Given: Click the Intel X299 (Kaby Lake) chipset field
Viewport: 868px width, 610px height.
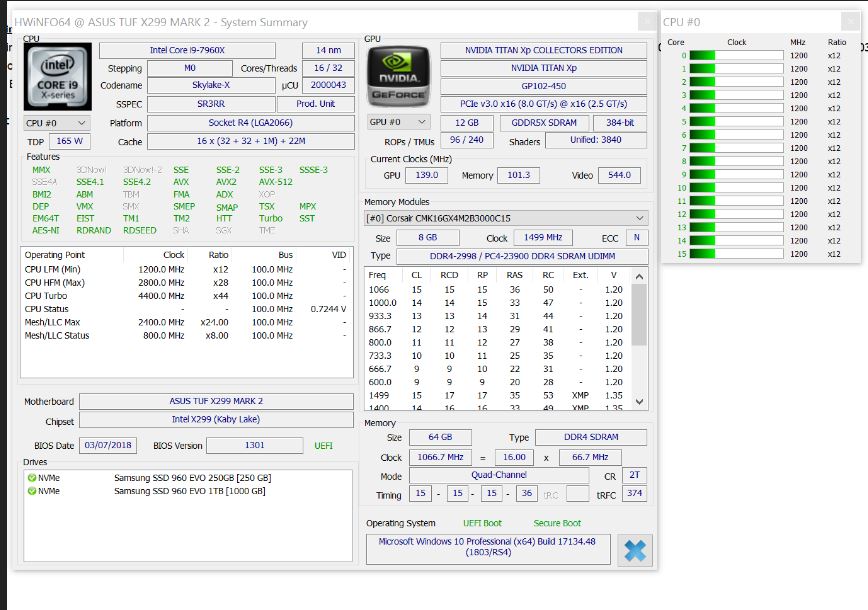Looking at the screenshot, I should point(216,420).
